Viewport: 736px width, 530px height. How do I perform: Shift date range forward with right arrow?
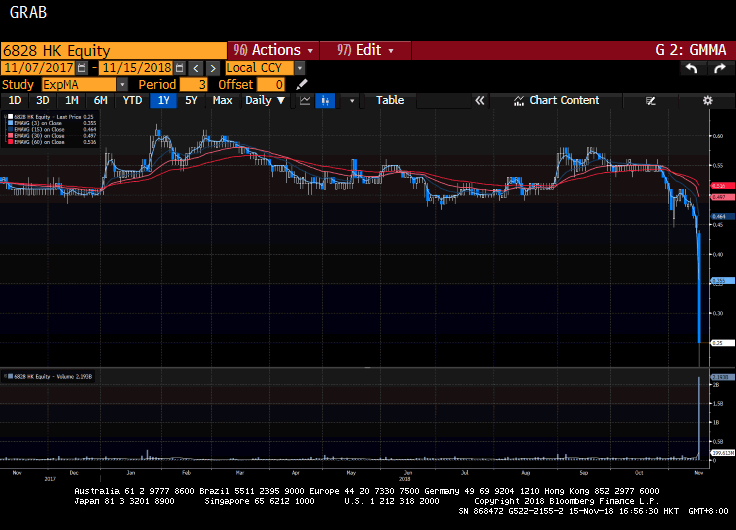pyautogui.click(x=213, y=68)
